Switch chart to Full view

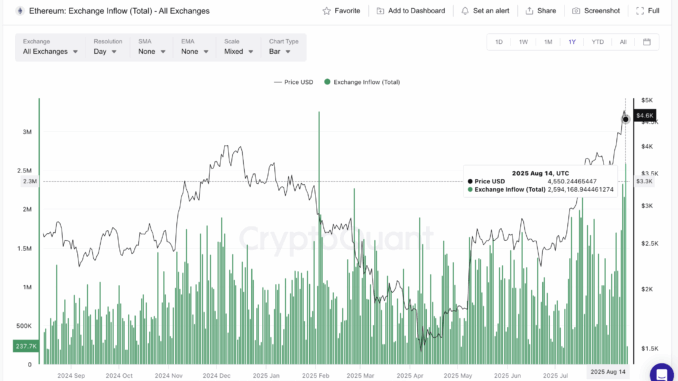click(648, 11)
